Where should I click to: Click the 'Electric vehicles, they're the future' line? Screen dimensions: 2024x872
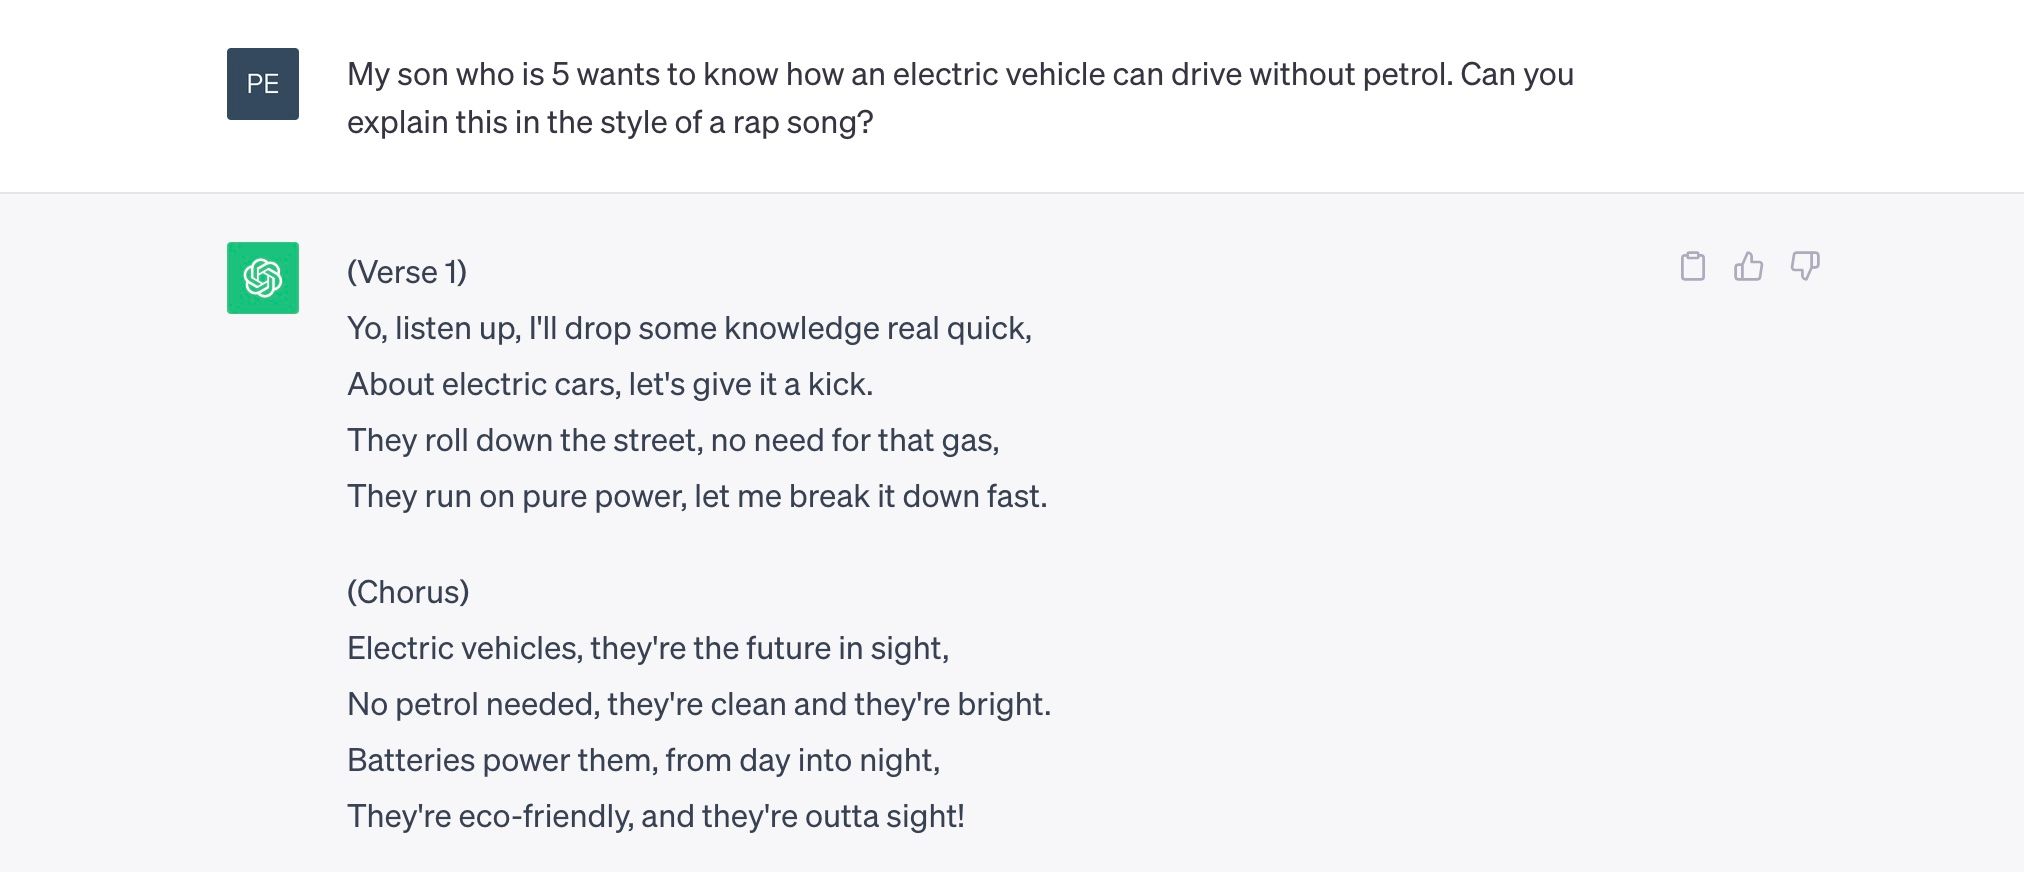pyautogui.click(x=650, y=647)
